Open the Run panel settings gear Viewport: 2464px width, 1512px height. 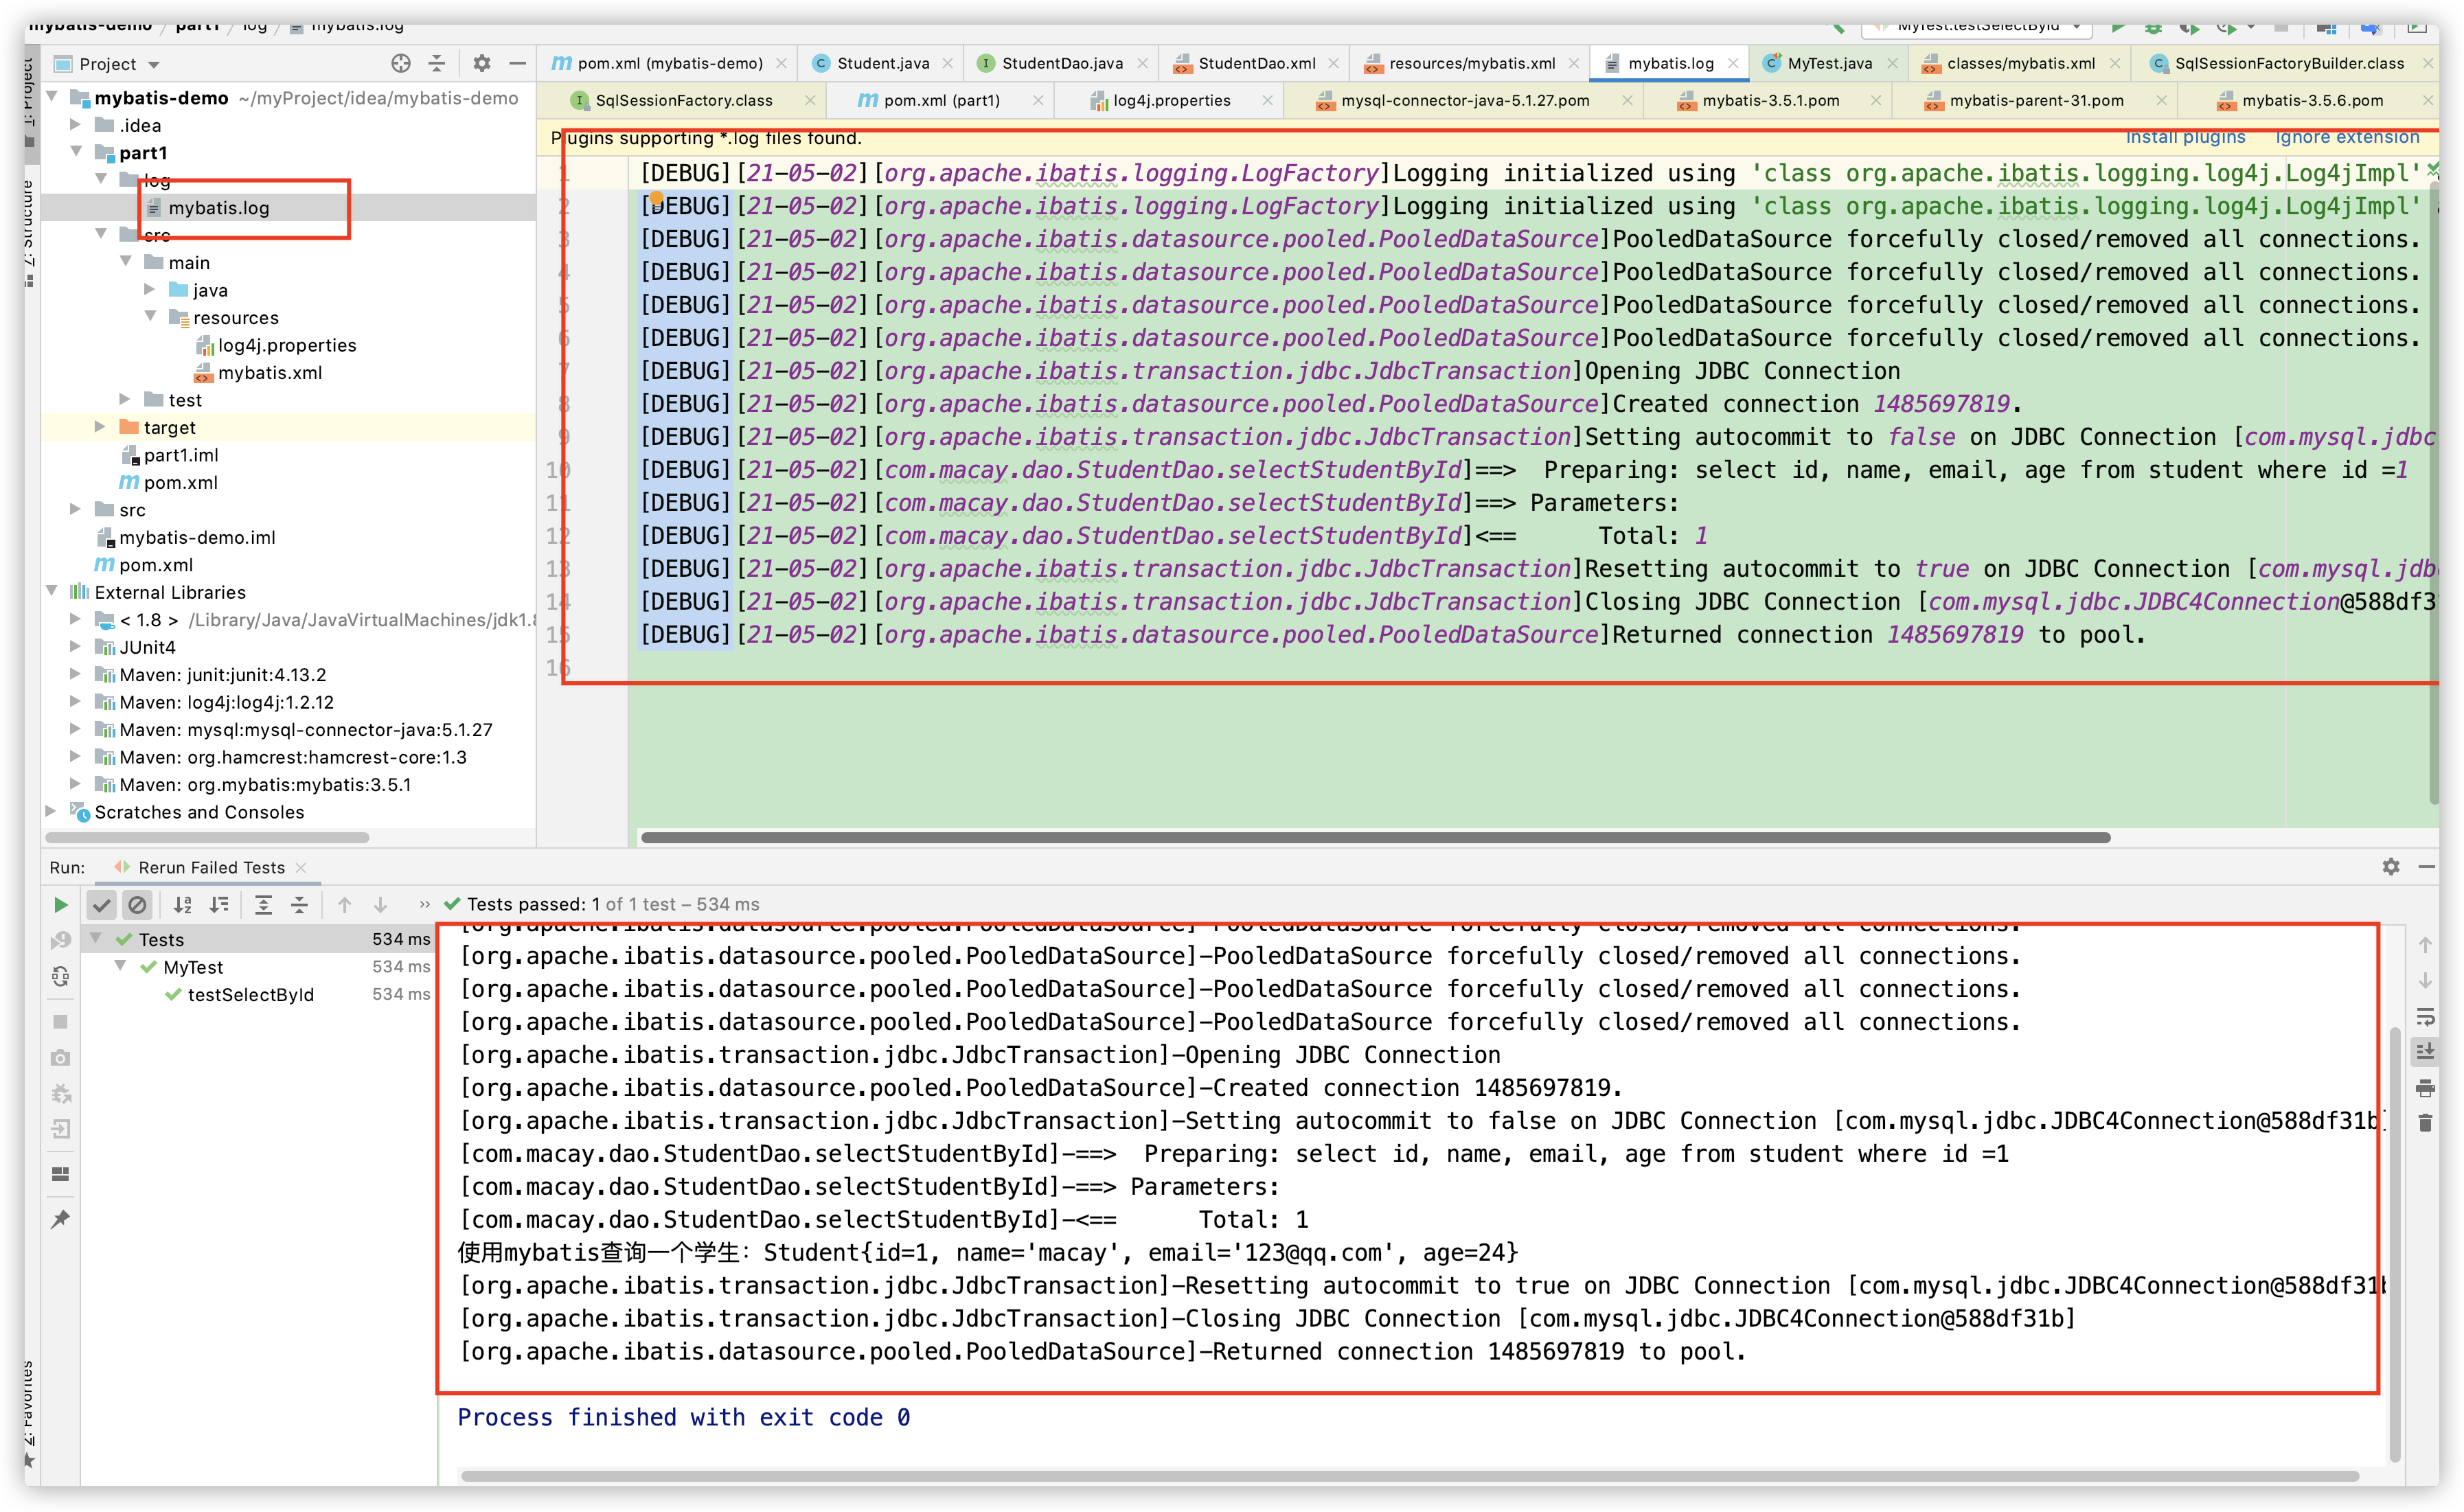click(x=2390, y=867)
